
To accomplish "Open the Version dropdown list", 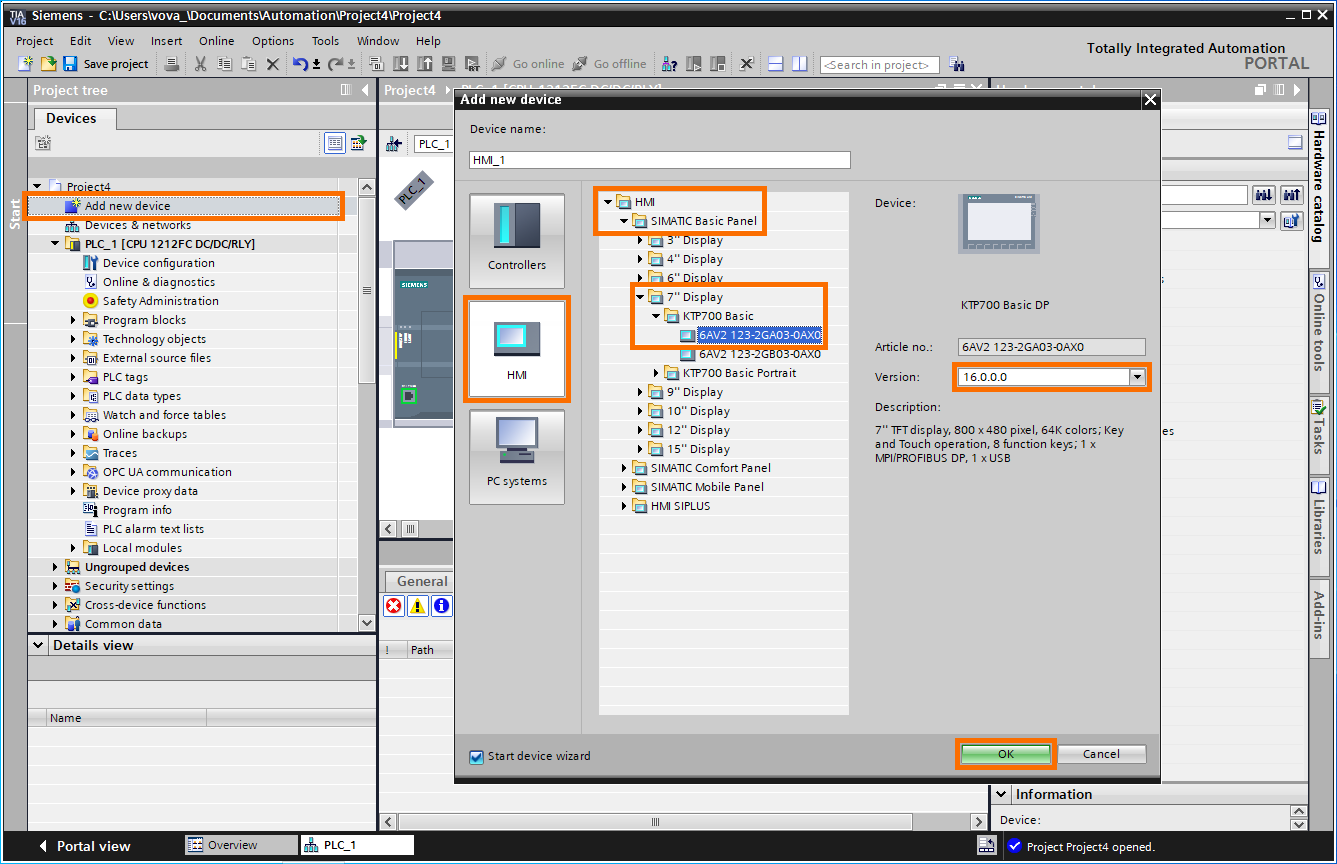I will (1137, 377).
